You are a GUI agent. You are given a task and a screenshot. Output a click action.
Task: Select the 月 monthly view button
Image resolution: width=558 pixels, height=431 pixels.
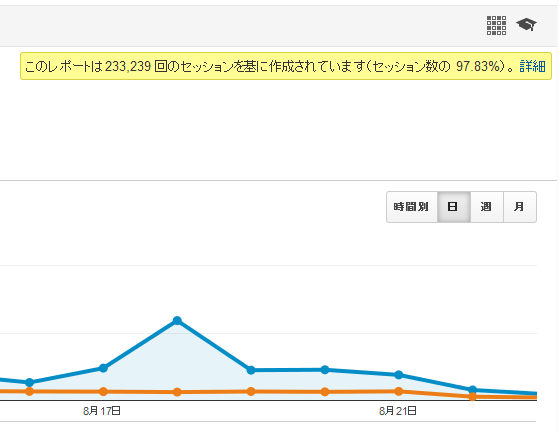click(x=520, y=207)
